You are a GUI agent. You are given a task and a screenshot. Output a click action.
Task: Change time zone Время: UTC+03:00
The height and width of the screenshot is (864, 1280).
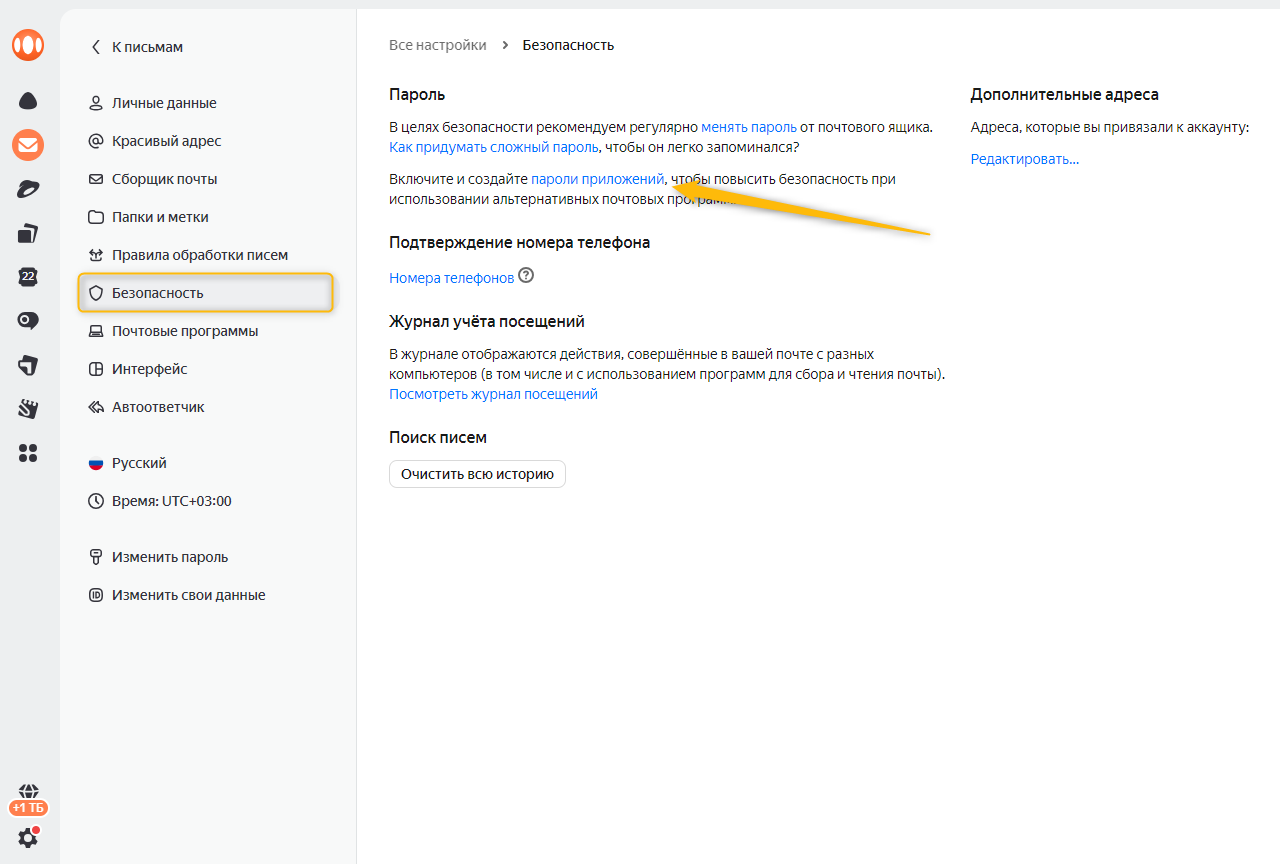171,501
